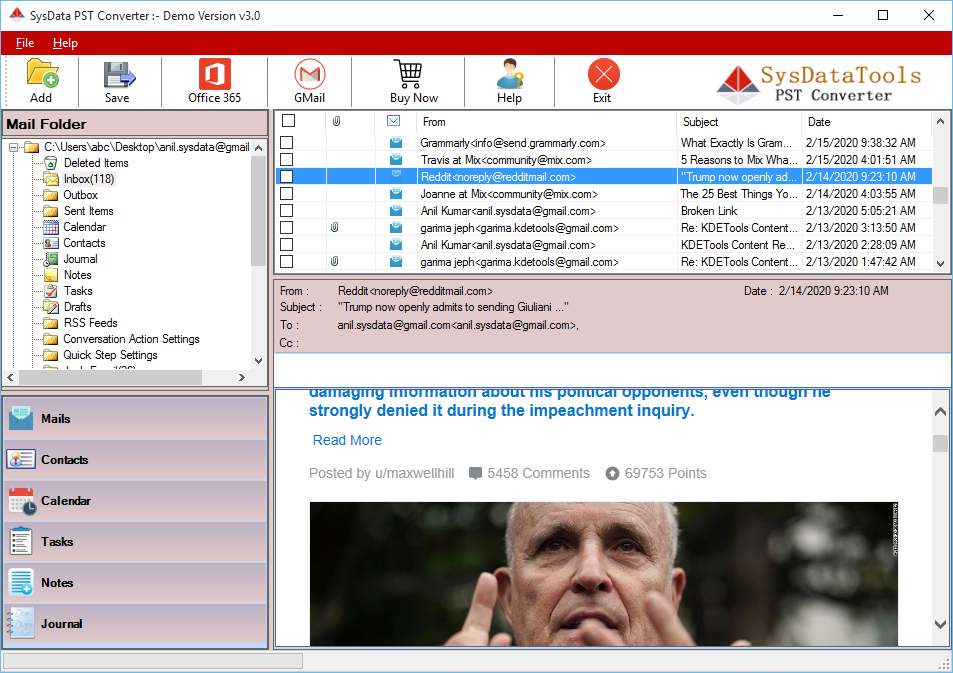Click the Add folder toolbar icon
Image resolution: width=953 pixels, height=673 pixels.
tap(41, 74)
